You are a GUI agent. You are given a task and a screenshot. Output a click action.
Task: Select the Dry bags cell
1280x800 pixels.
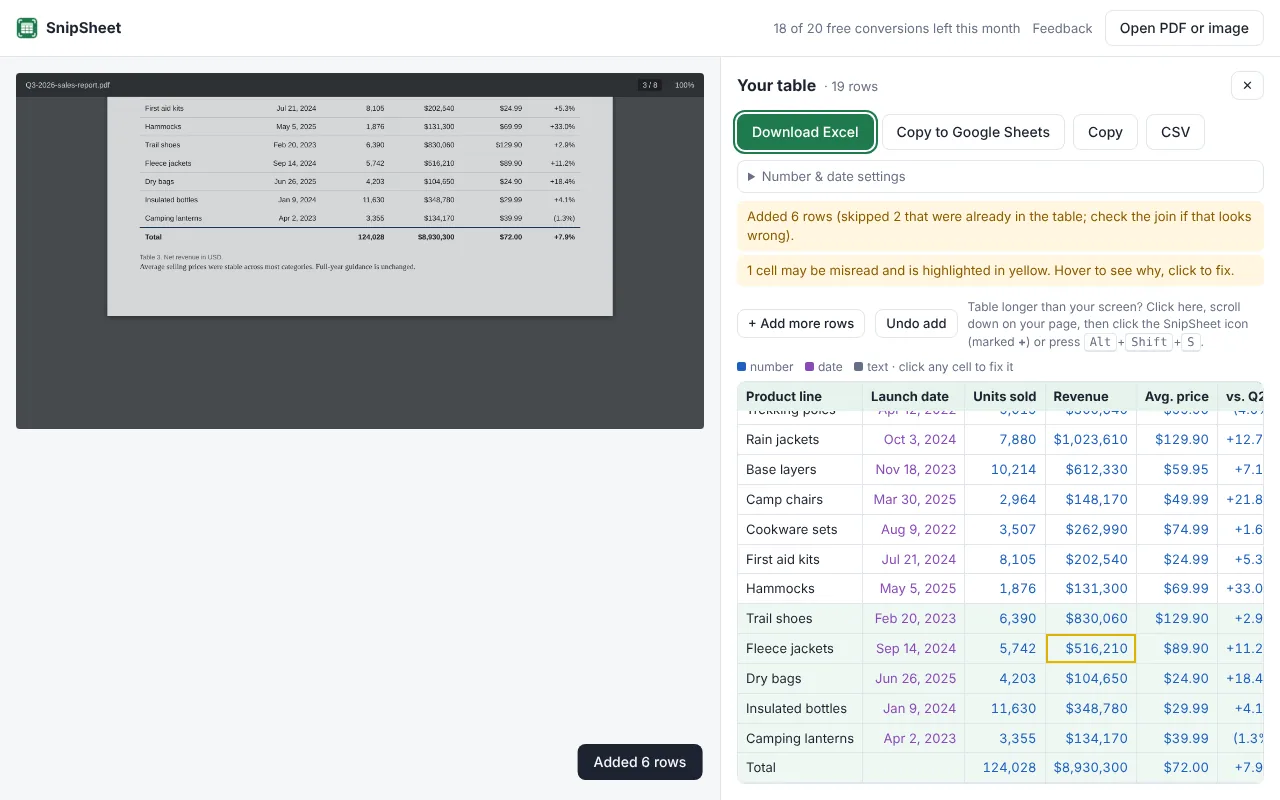(x=800, y=678)
